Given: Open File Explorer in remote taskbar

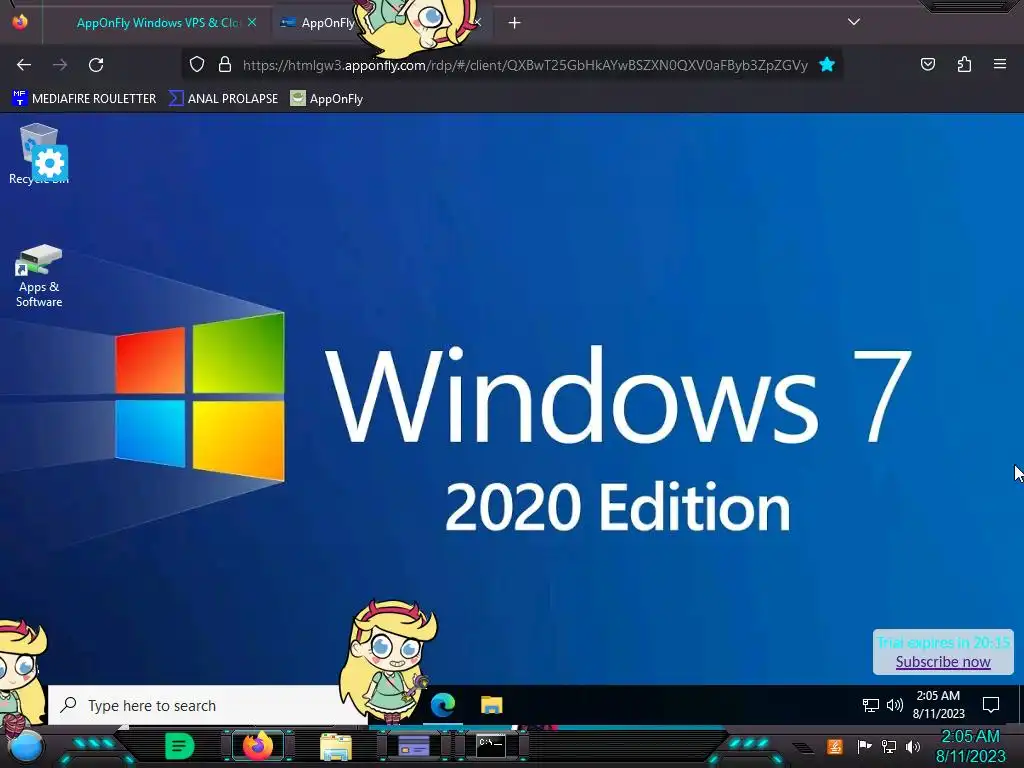Looking at the screenshot, I should point(492,705).
